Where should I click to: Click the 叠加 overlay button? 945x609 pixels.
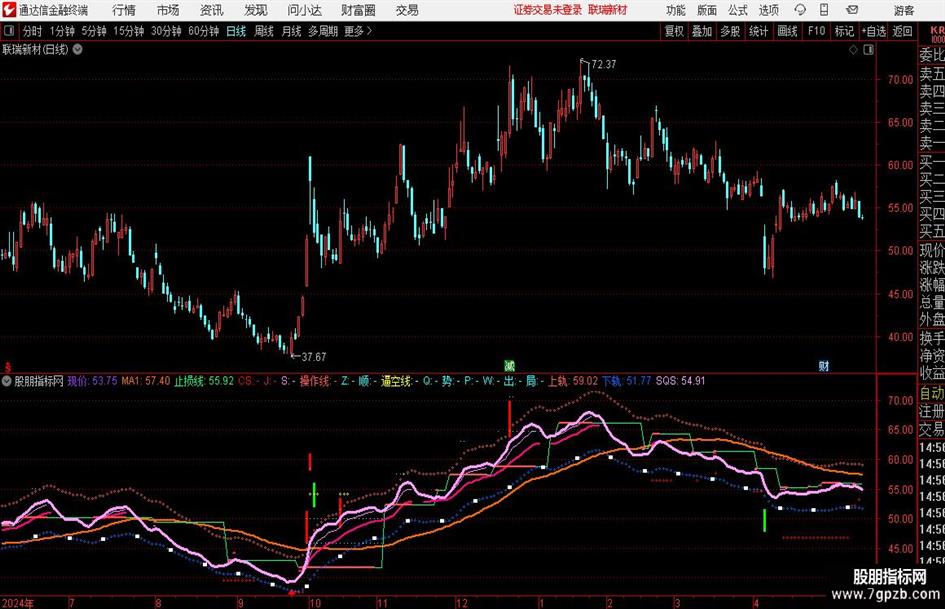[x=702, y=31]
